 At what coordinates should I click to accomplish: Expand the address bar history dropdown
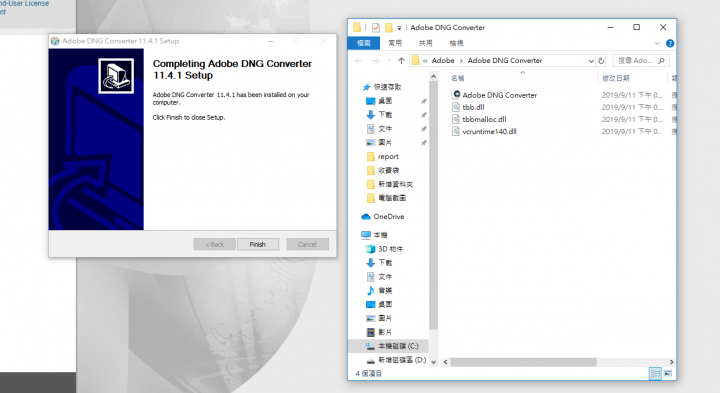[591, 61]
